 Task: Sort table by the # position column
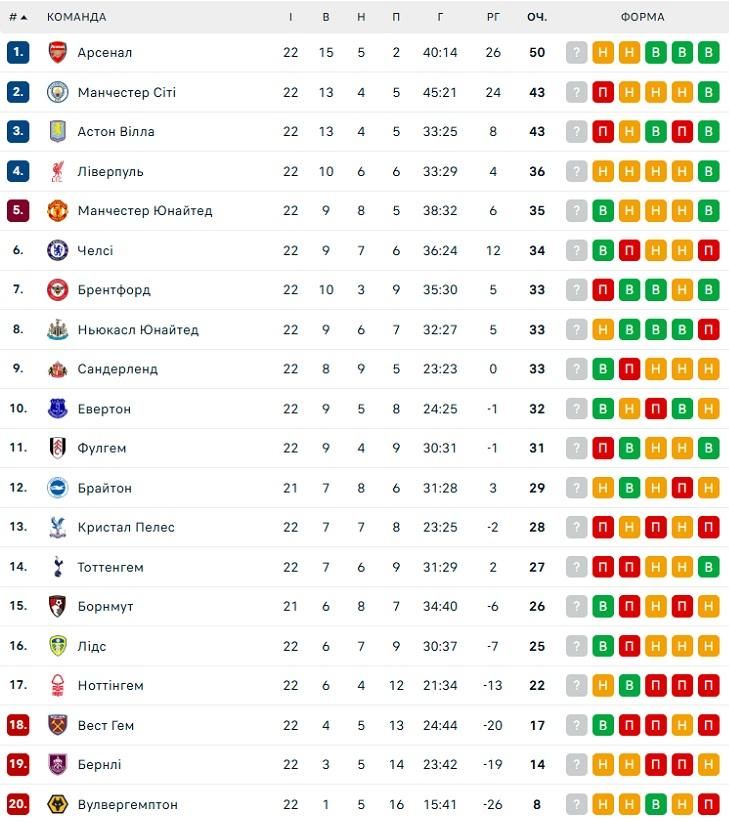pyautogui.click(x=17, y=17)
